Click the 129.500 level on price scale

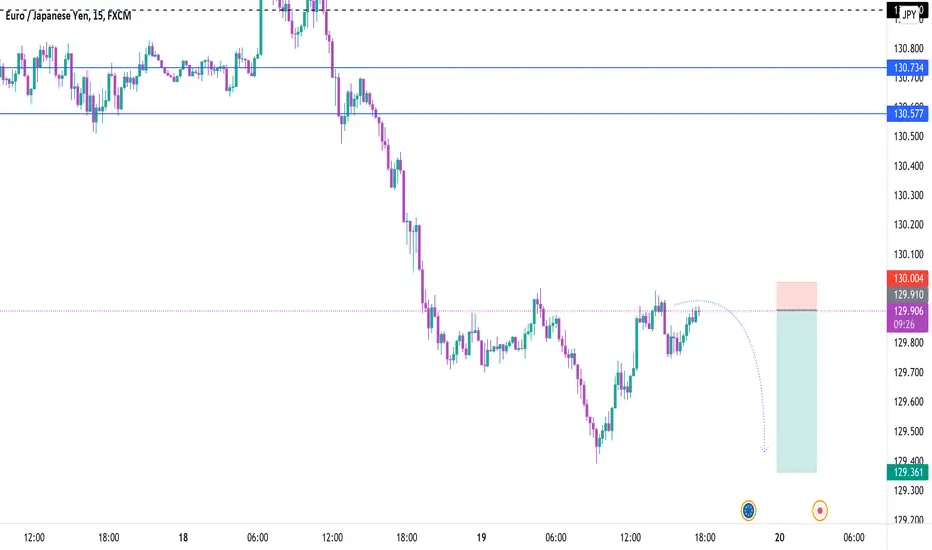point(909,431)
